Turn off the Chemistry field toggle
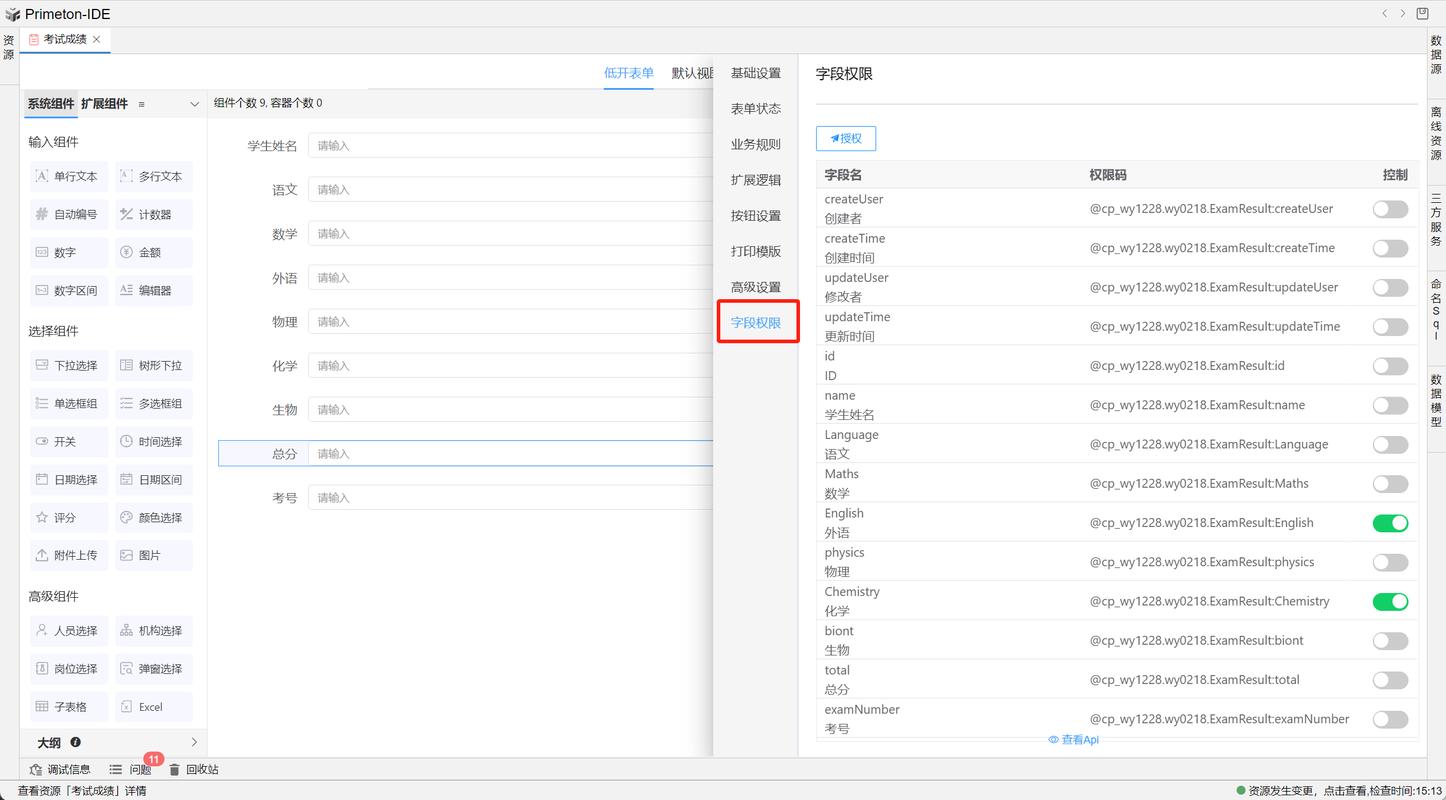Image resolution: width=1446 pixels, height=800 pixels. tap(1390, 601)
